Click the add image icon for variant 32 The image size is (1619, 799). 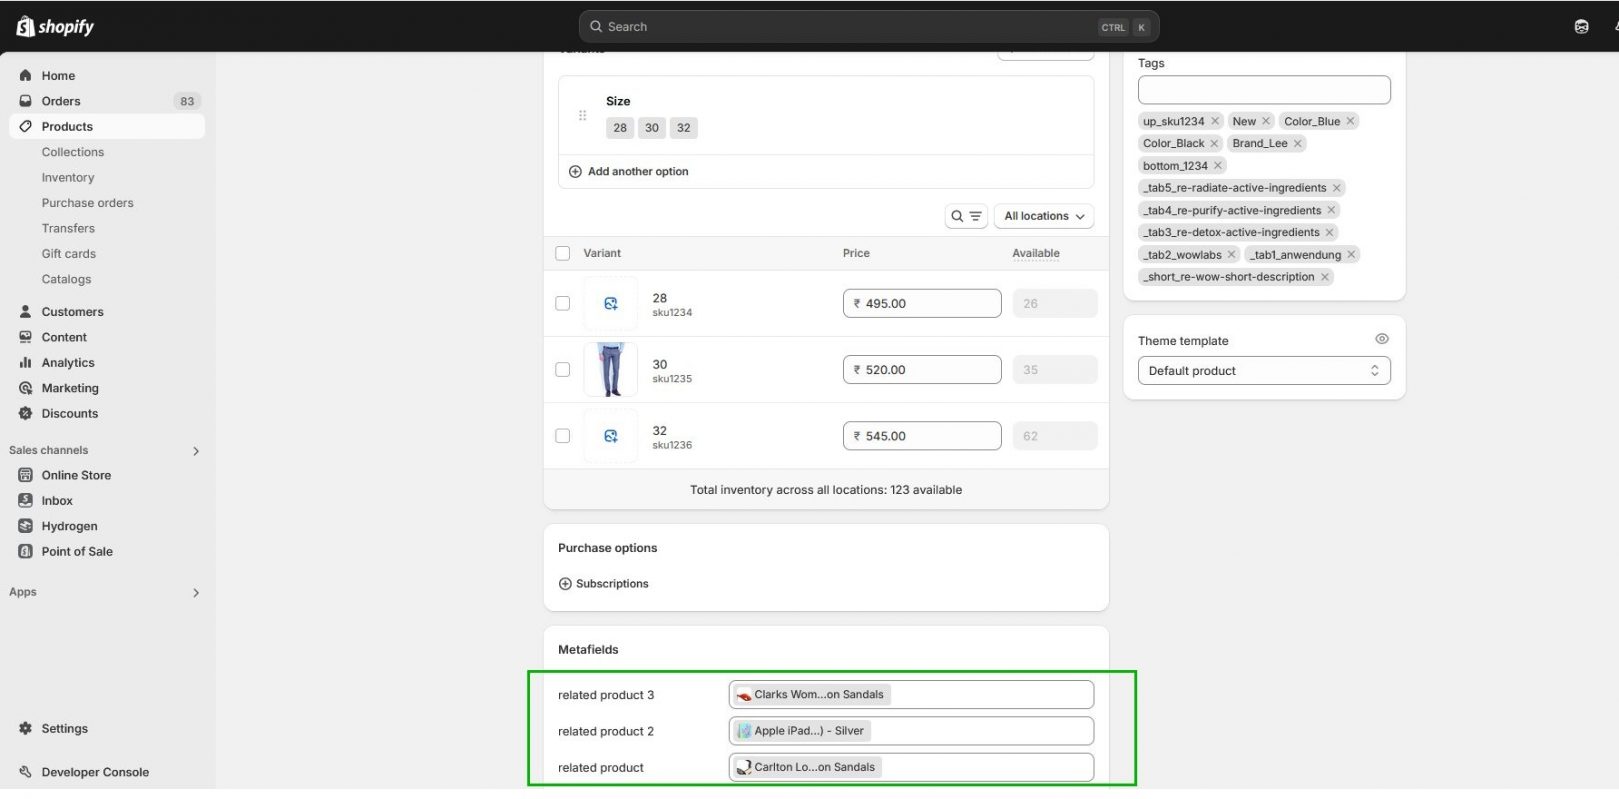tap(611, 436)
